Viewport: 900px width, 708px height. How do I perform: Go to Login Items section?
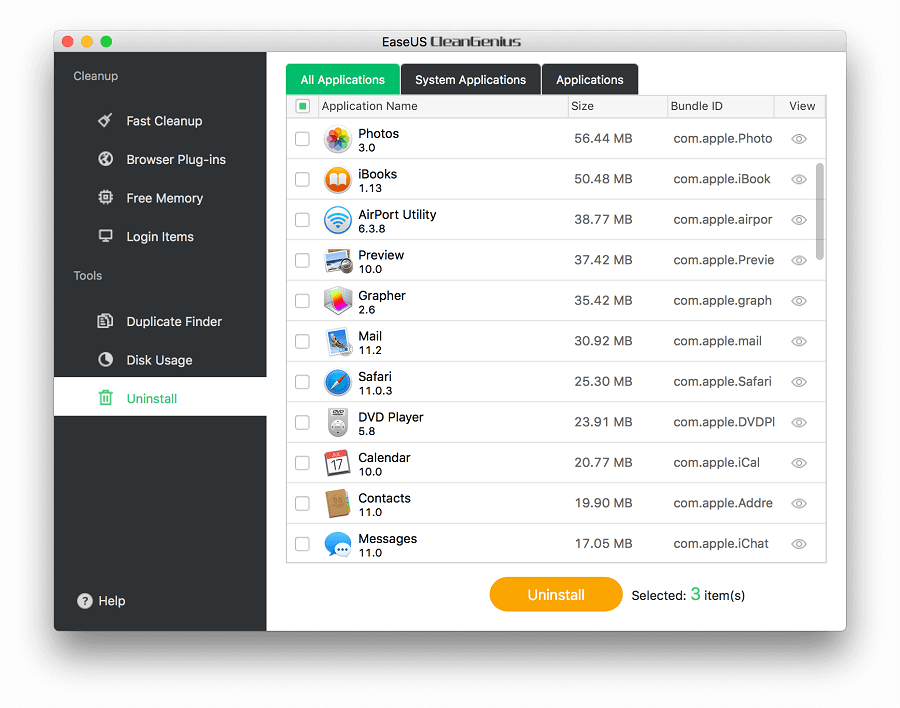[x=160, y=236]
